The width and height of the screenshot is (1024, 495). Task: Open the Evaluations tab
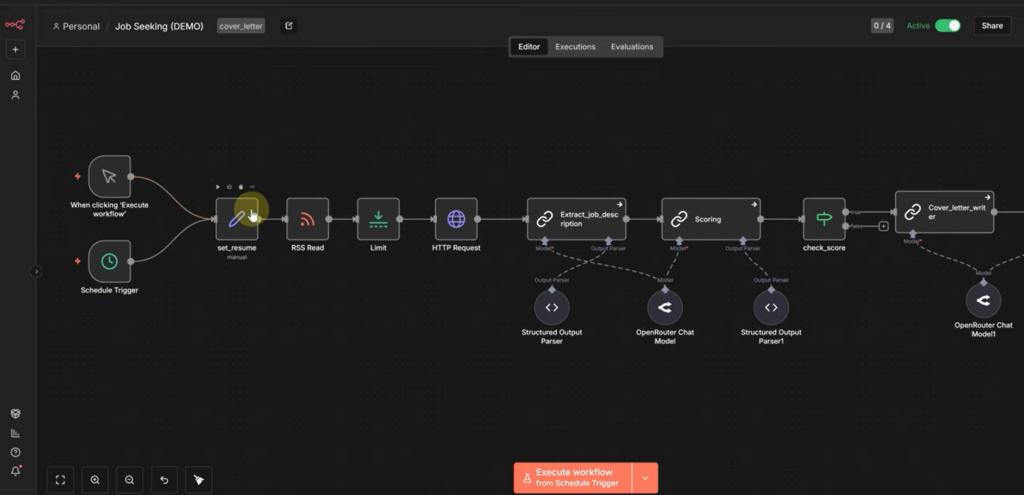(x=632, y=47)
